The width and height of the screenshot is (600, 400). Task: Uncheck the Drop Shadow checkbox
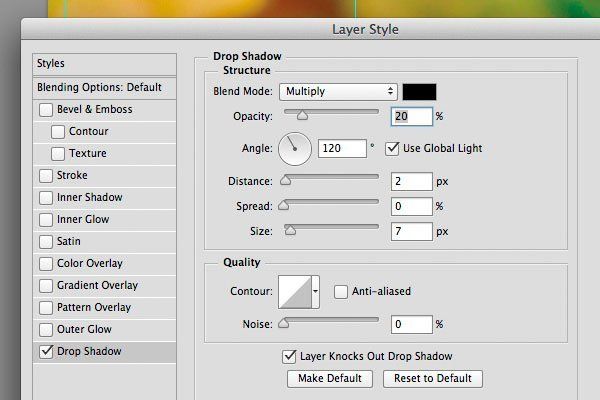click(x=46, y=351)
